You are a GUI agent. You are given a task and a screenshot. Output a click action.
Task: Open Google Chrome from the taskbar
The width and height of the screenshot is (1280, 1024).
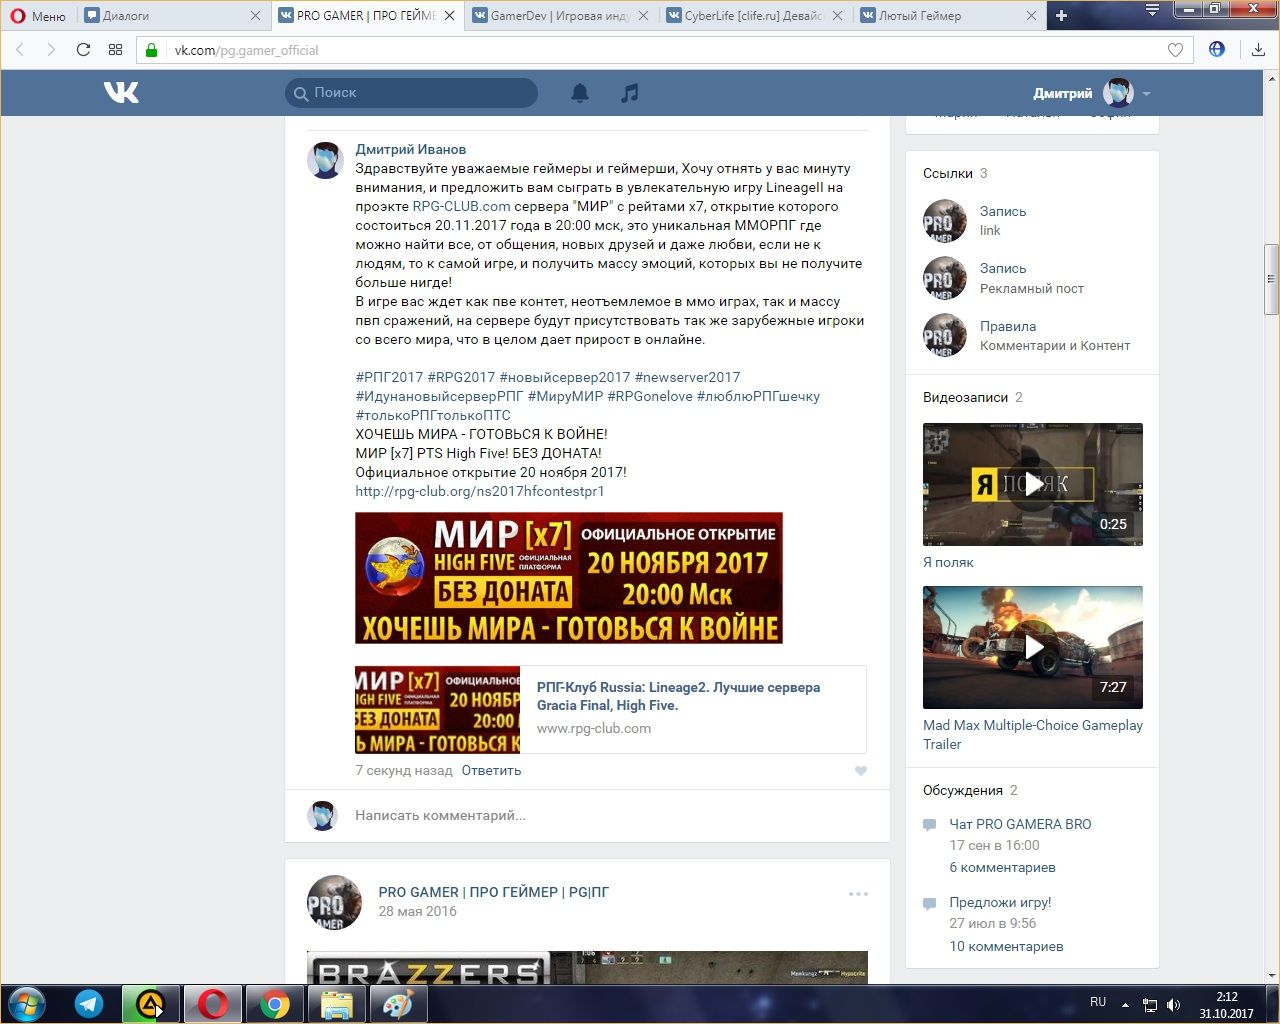tap(274, 1004)
